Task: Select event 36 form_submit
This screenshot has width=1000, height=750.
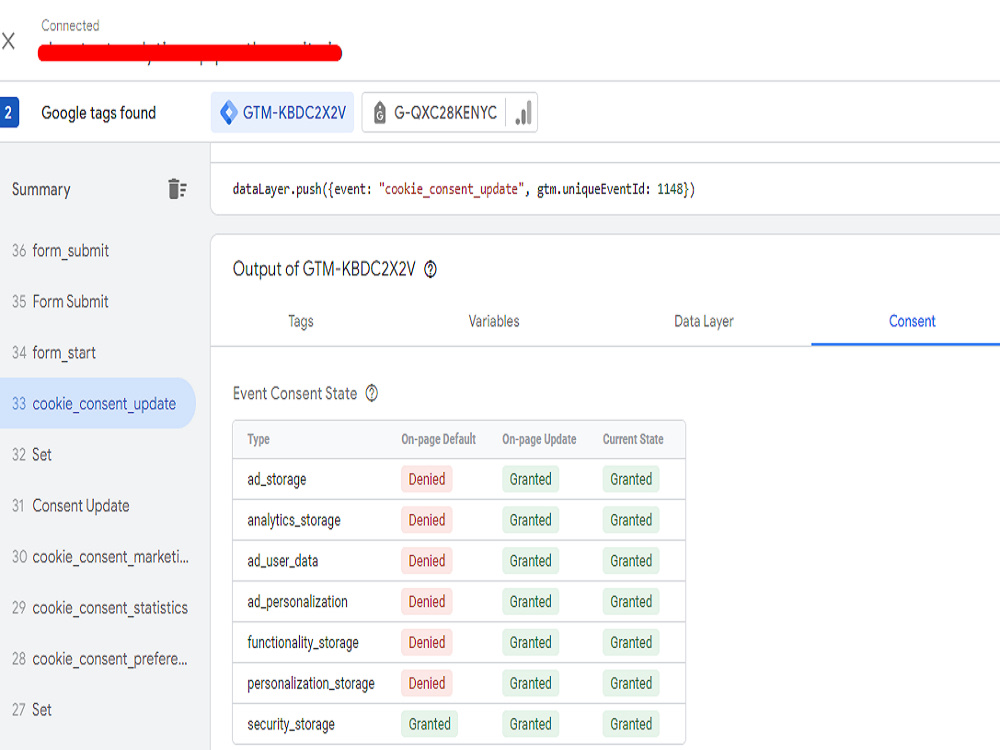Action: coord(98,251)
